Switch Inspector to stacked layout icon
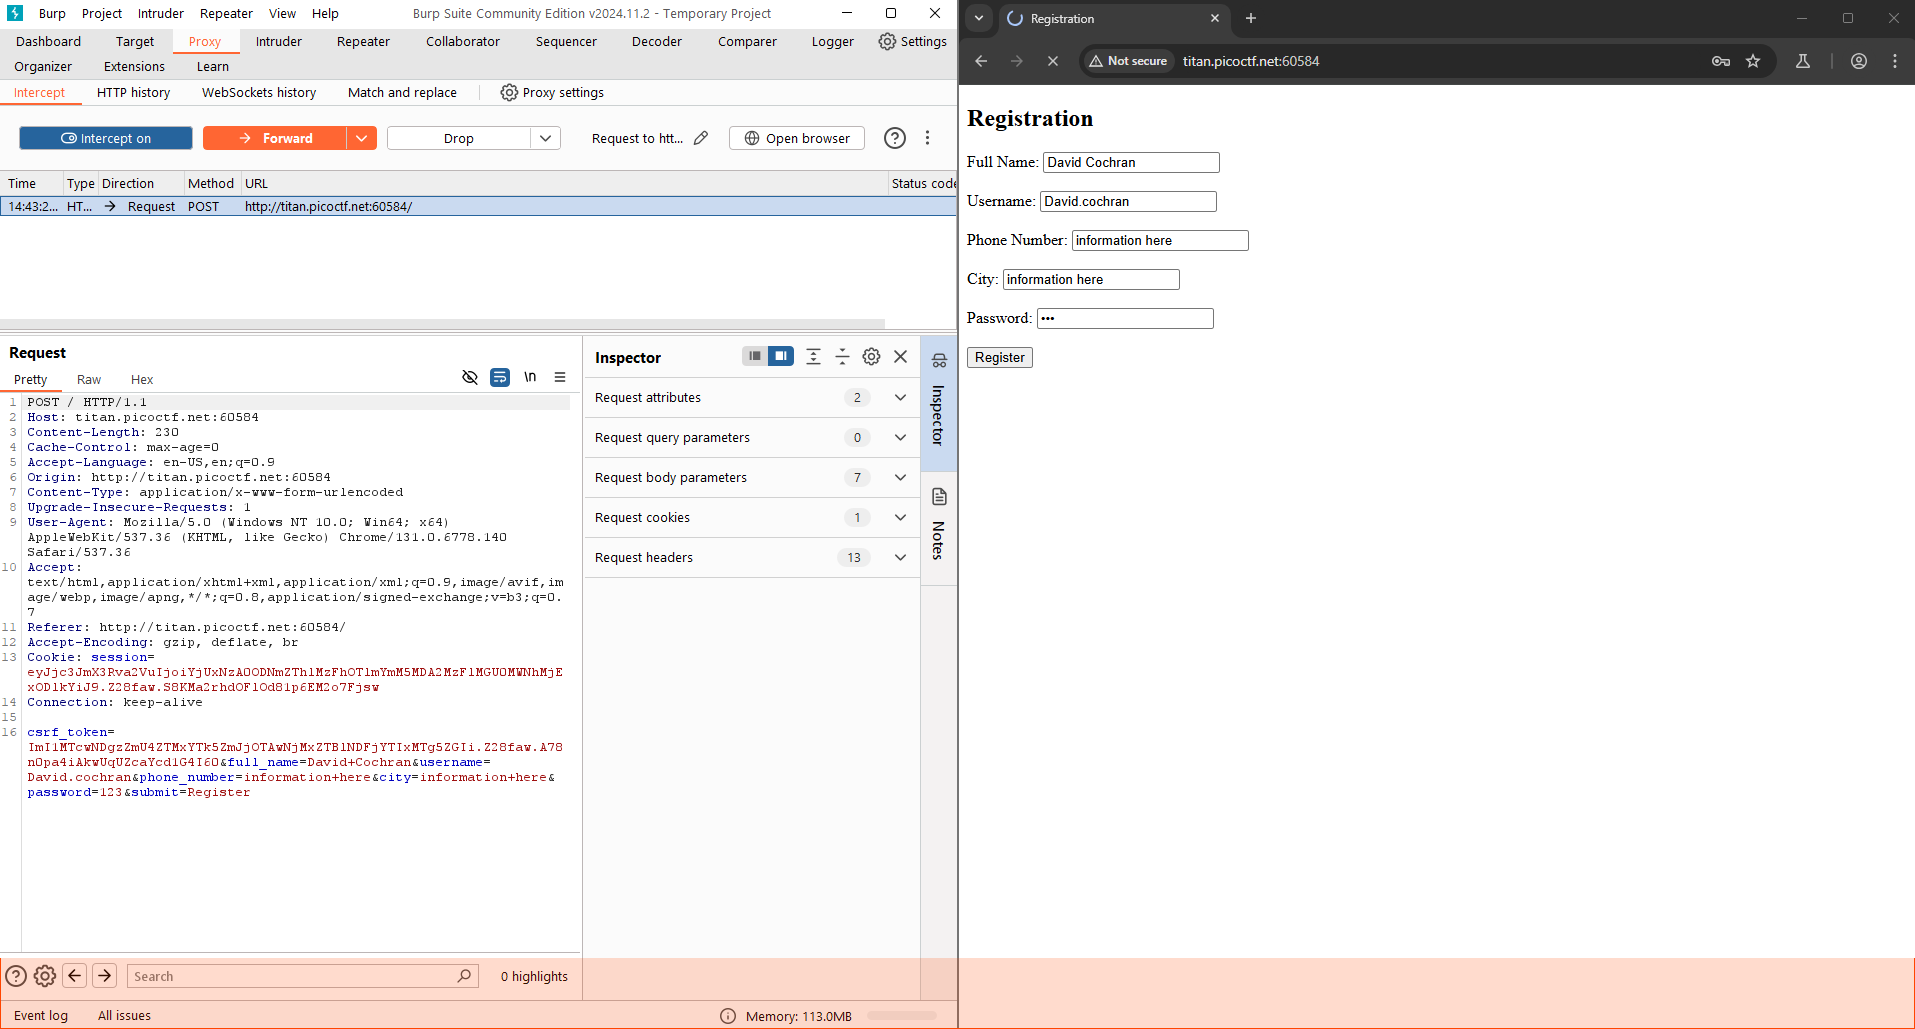 coord(755,356)
